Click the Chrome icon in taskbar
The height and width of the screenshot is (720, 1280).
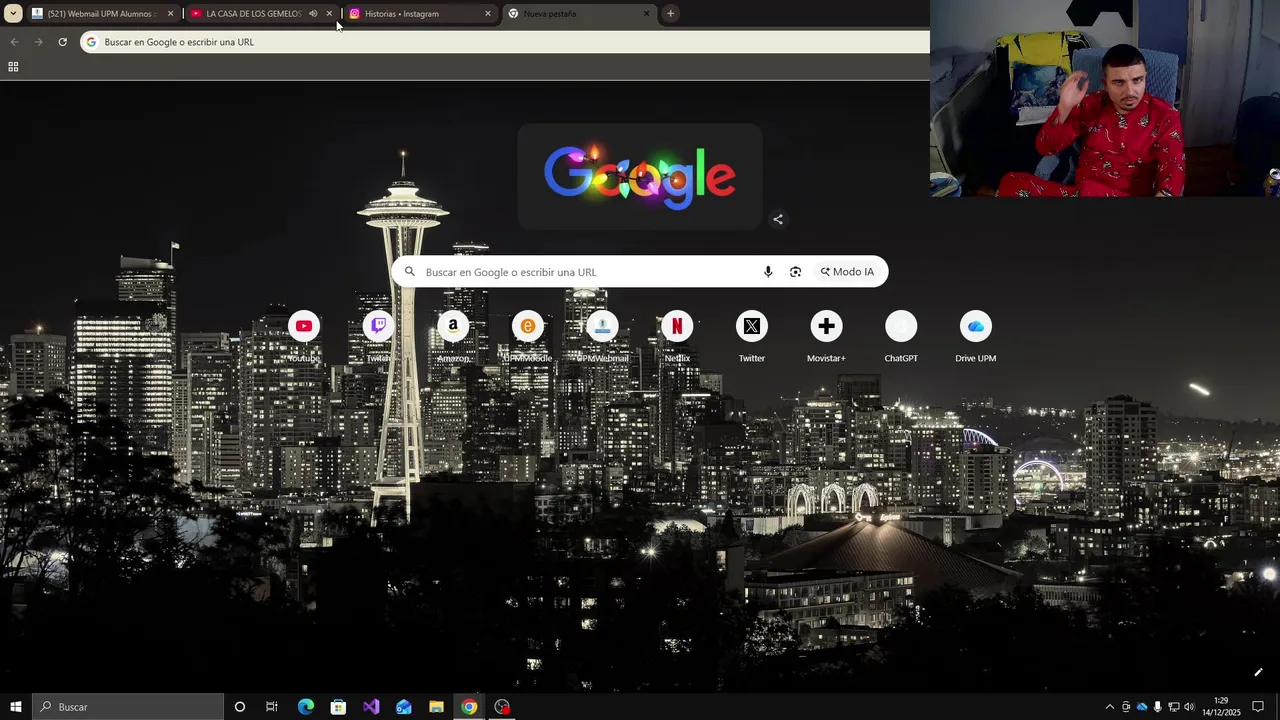click(469, 707)
